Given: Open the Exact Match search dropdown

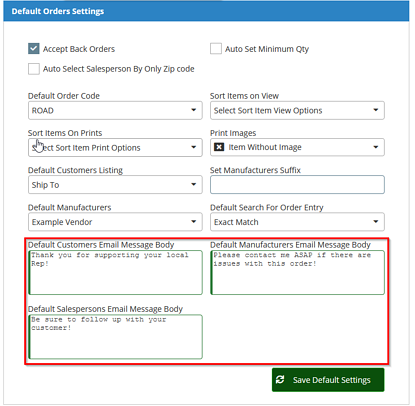Looking at the screenshot, I should pos(297,222).
